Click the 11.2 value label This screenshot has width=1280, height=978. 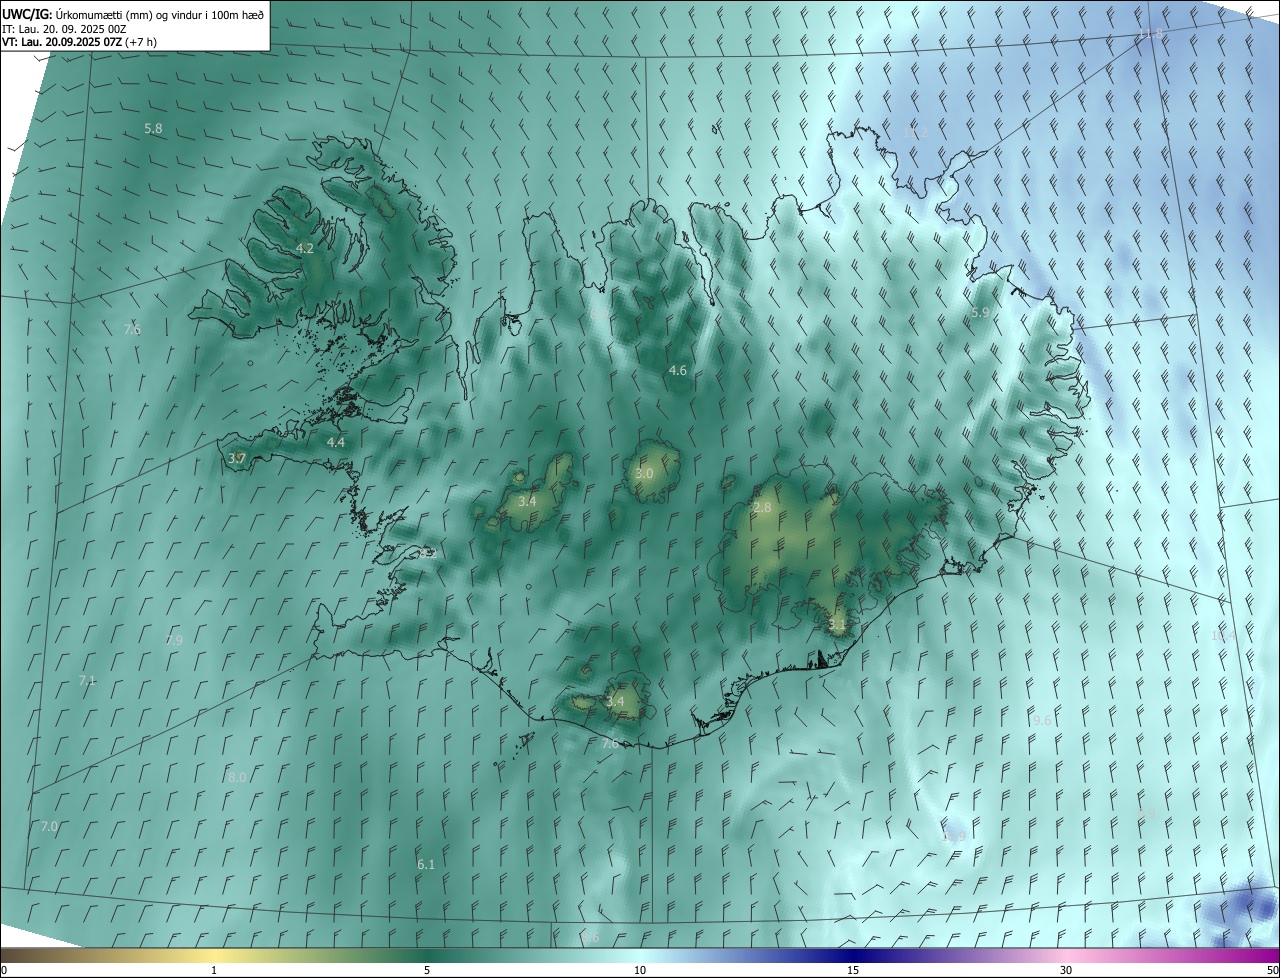point(915,132)
